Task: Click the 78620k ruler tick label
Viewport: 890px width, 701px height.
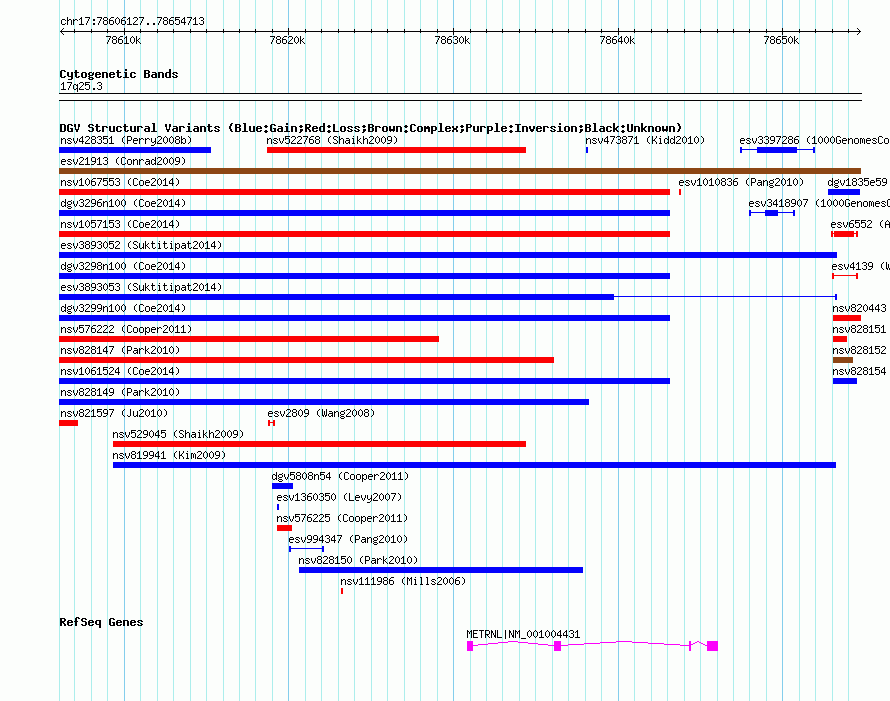Action: tap(287, 40)
